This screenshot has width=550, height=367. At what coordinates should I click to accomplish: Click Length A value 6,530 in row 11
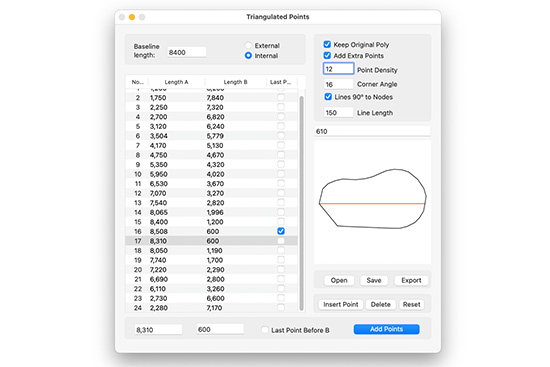[x=159, y=184]
